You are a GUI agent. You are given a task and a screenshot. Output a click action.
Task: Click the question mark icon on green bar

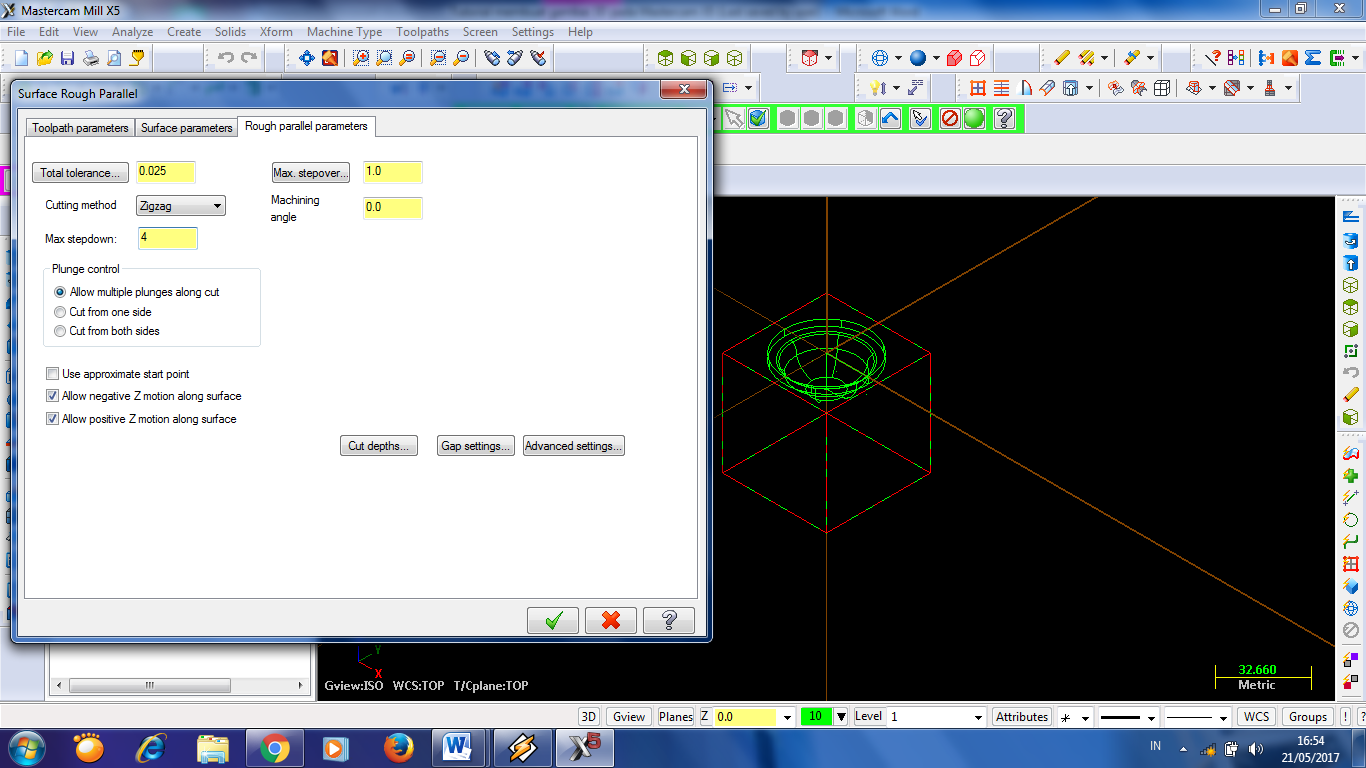[x=1005, y=119]
